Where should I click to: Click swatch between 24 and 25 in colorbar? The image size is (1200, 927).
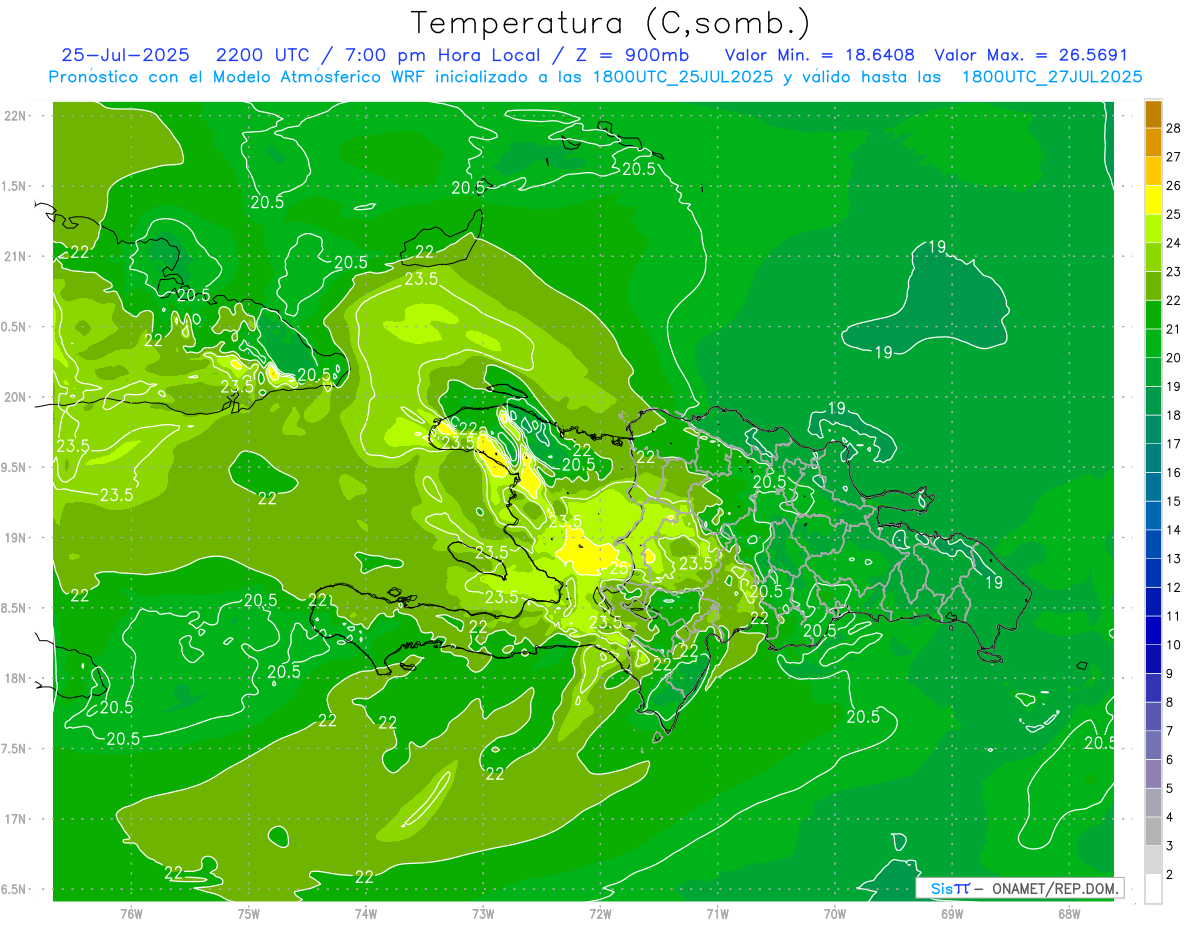coord(1153,229)
